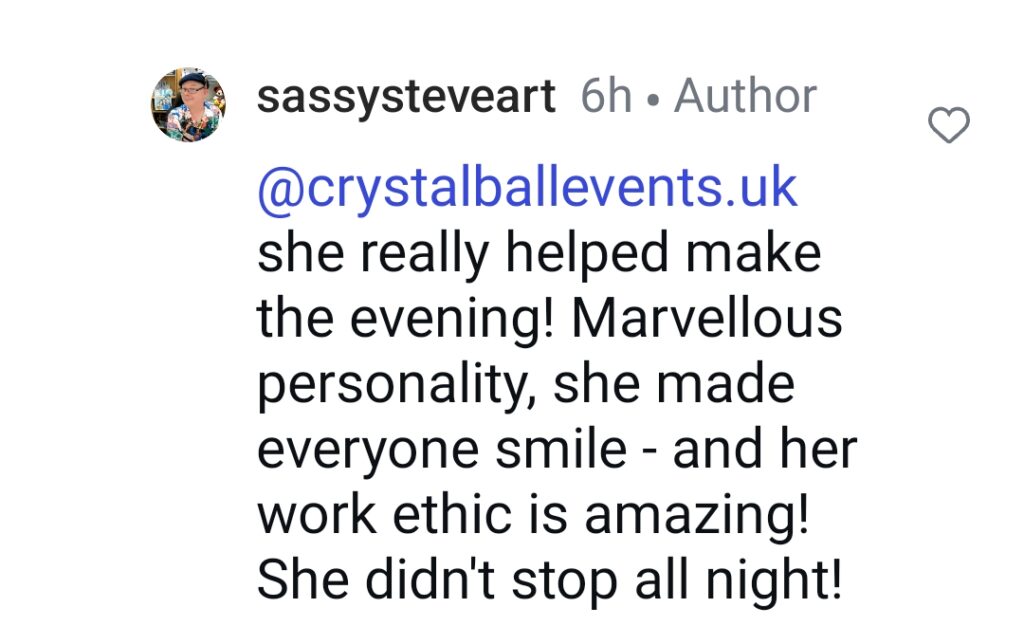
Task: Click the text 'the evening!'
Action: 406,320
